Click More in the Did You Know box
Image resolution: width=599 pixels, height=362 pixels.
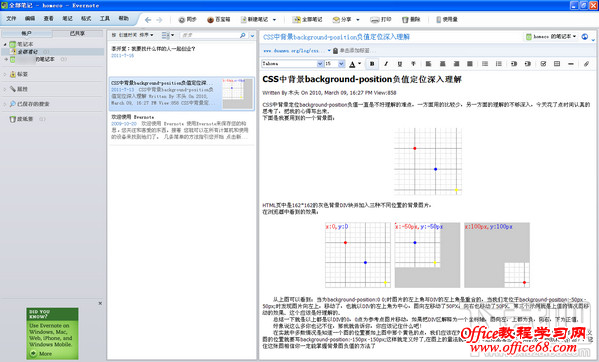point(41,354)
